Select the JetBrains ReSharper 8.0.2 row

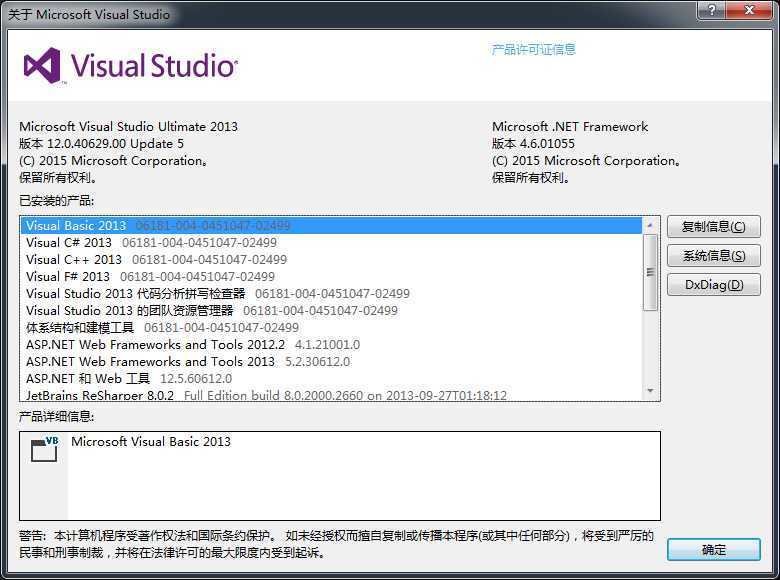(331, 394)
